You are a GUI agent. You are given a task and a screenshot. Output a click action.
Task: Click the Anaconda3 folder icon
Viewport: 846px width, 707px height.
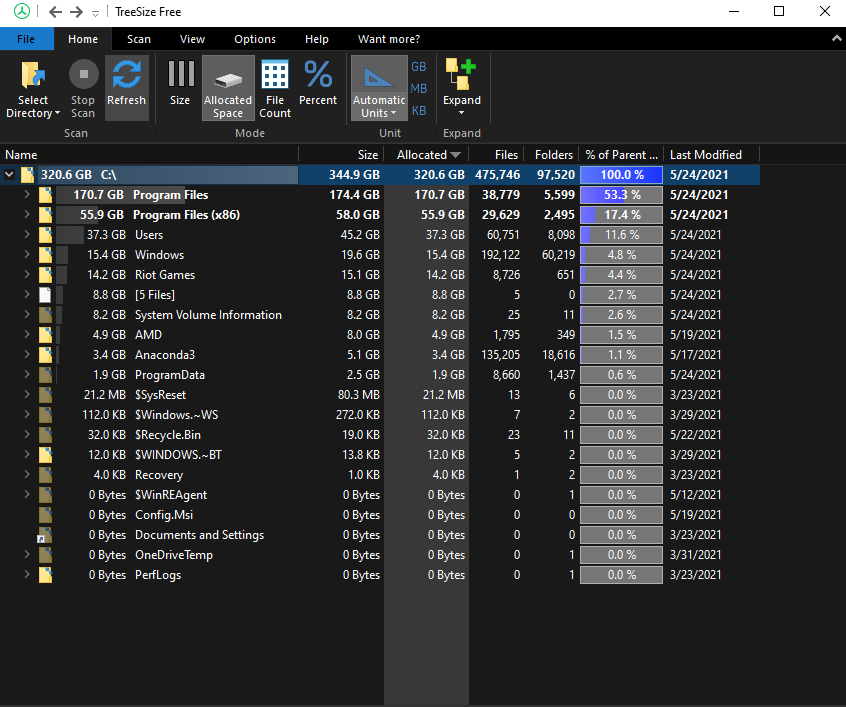click(x=45, y=355)
